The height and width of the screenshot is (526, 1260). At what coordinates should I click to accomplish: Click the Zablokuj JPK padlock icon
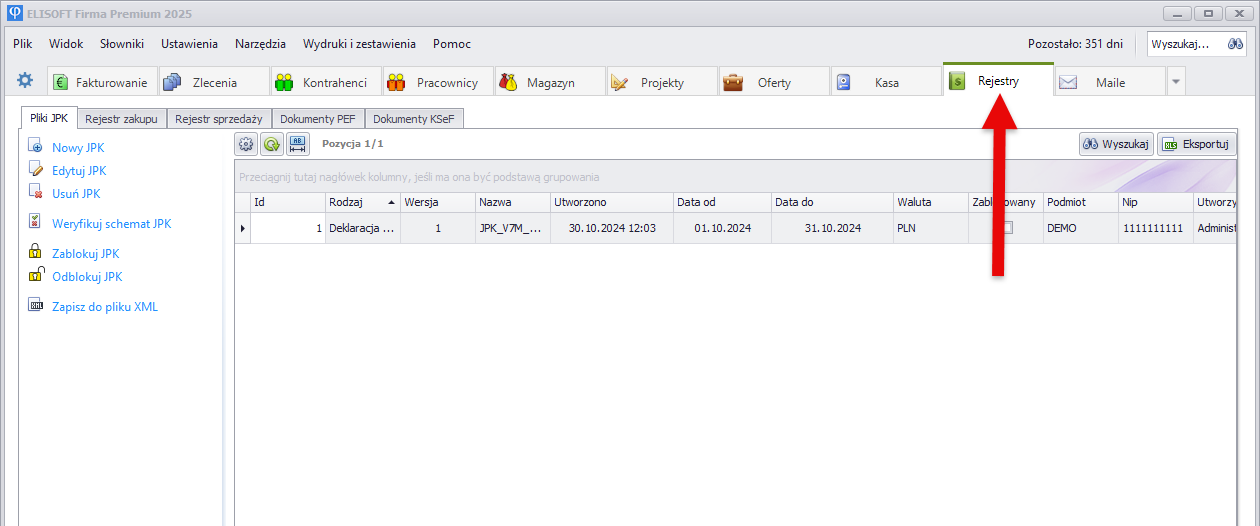(x=36, y=253)
